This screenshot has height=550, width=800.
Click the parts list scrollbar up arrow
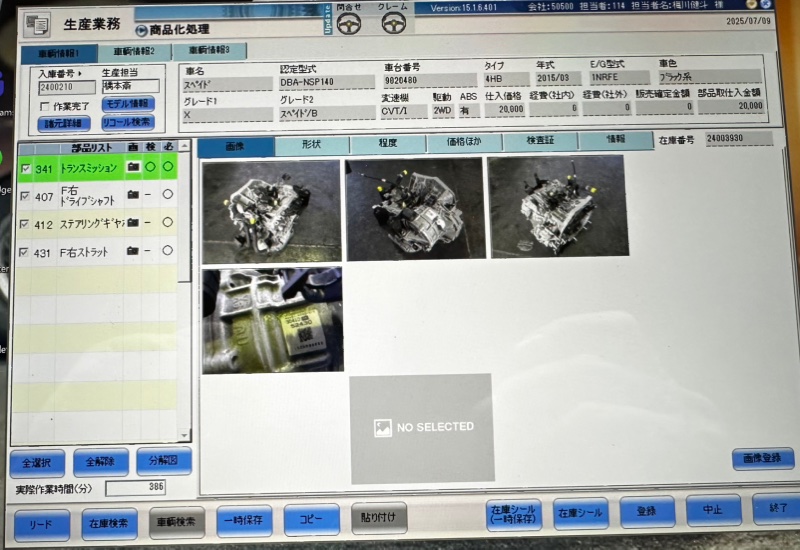pos(184,148)
